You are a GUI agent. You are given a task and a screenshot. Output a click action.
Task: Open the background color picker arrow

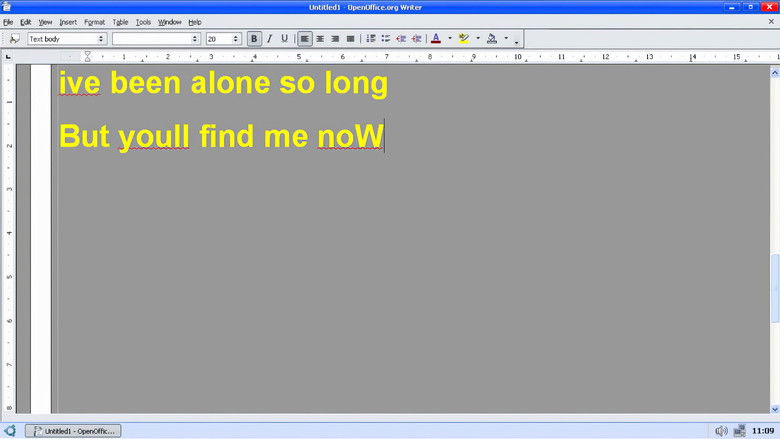point(506,39)
